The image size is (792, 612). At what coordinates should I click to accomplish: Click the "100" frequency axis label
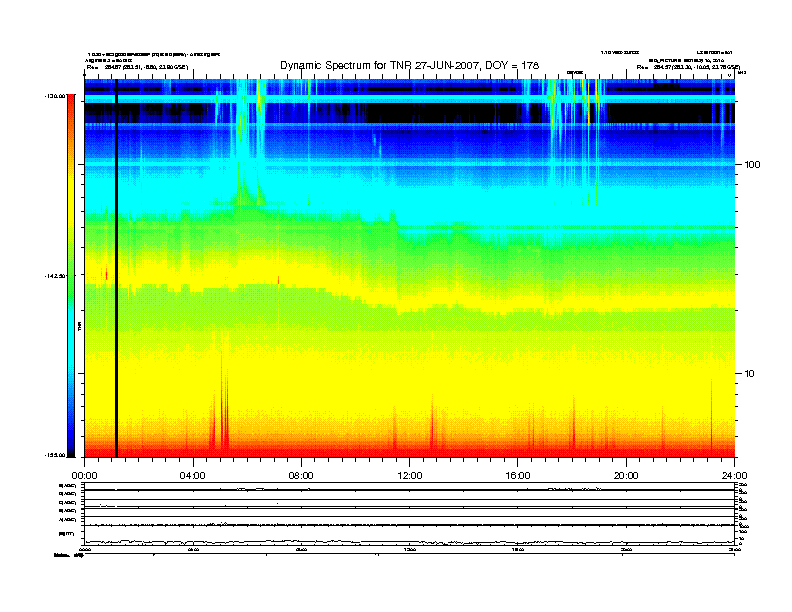tap(752, 165)
